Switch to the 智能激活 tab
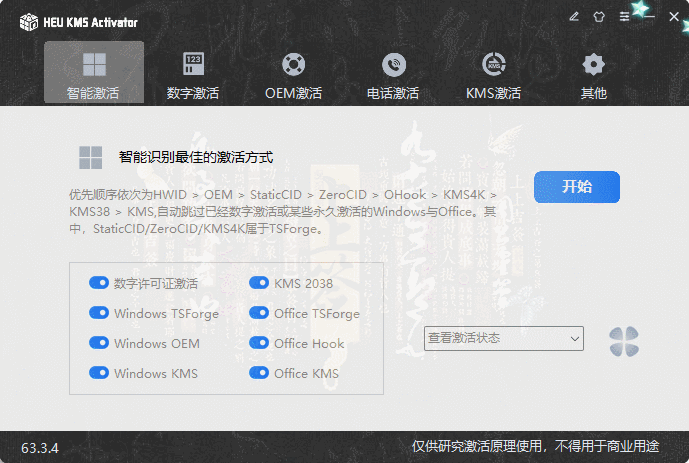The height and width of the screenshot is (463, 689). [x=94, y=72]
